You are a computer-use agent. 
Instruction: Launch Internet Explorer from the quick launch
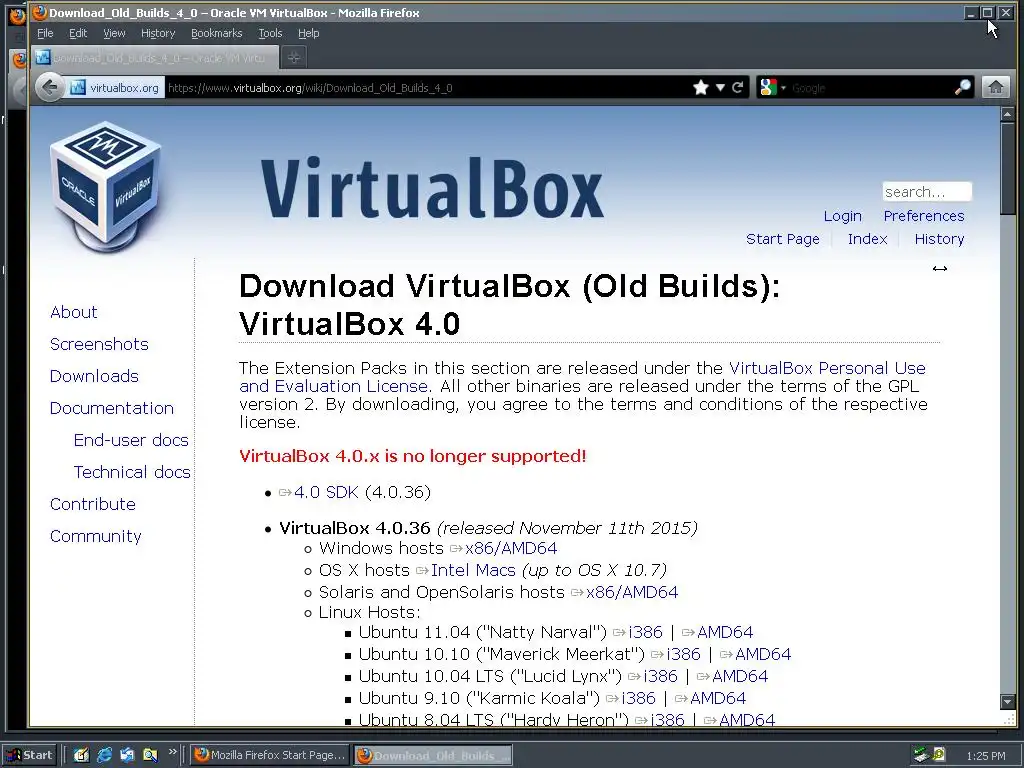(x=104, y=755)
